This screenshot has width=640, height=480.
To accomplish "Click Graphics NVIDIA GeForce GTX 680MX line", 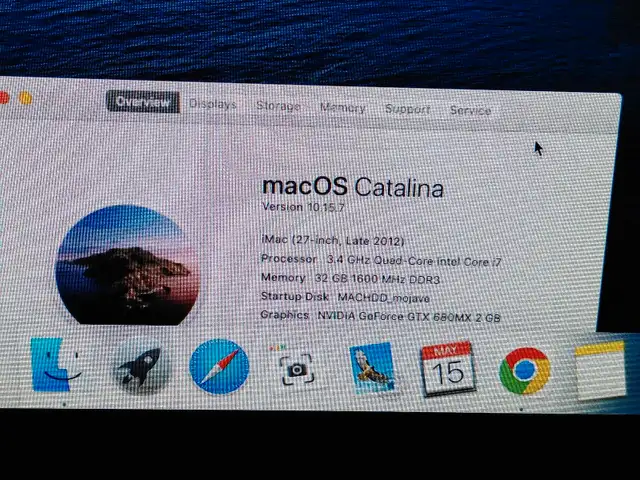I will pos(380,316).
